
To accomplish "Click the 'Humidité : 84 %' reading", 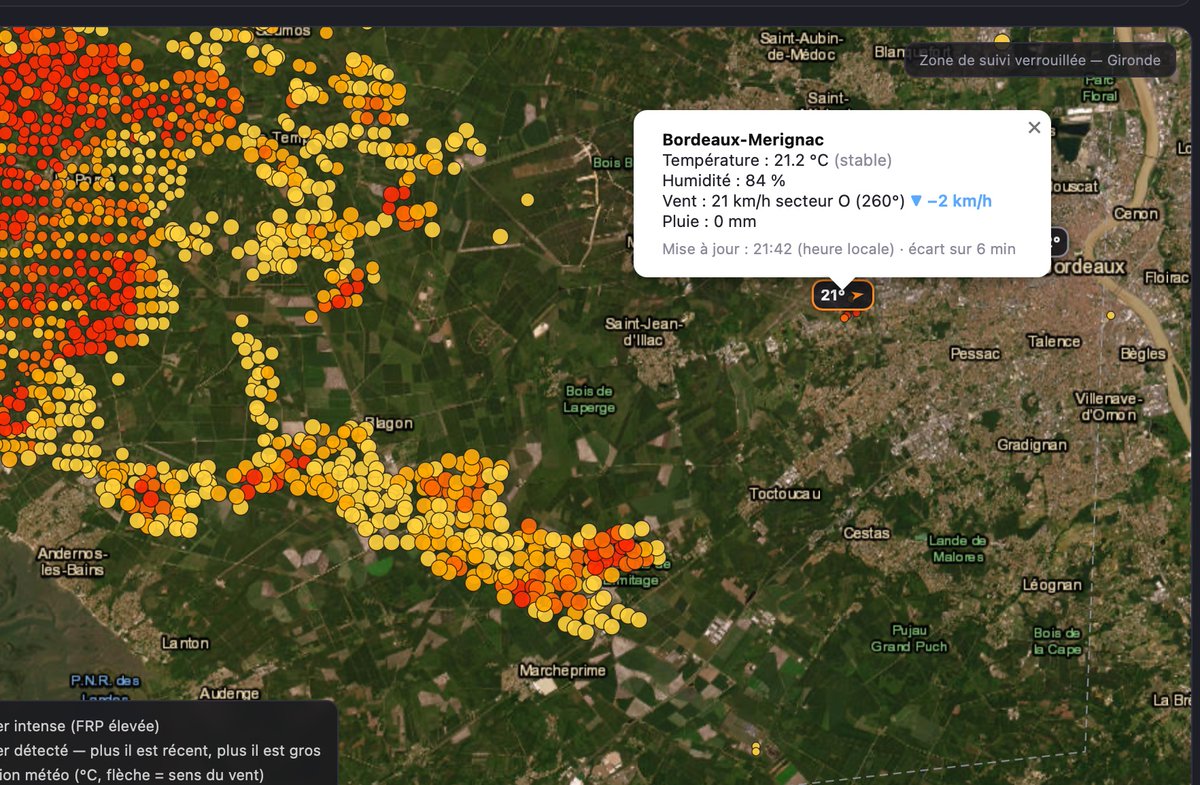I will pos(724,181).
